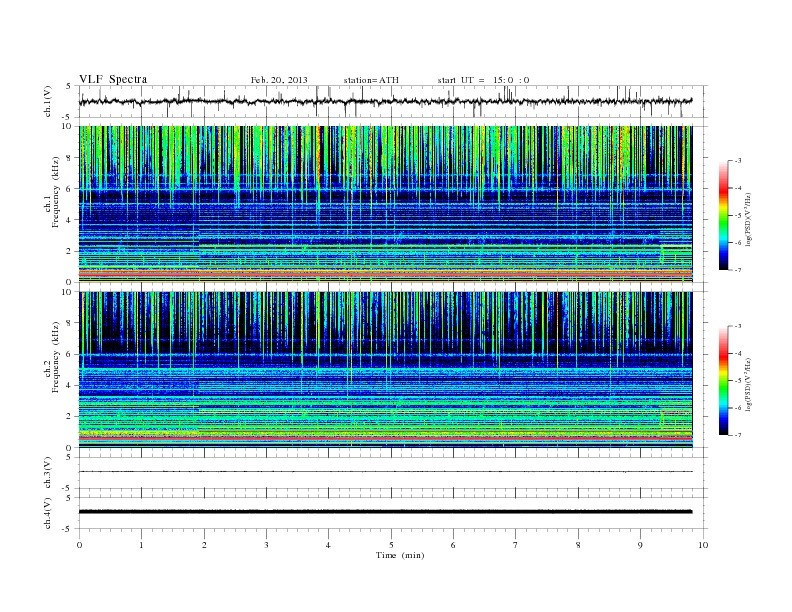The height and width of the screenshot is (612, 792).
Task: Click time axis tick label "1"
Action: (x=141, y=545)
